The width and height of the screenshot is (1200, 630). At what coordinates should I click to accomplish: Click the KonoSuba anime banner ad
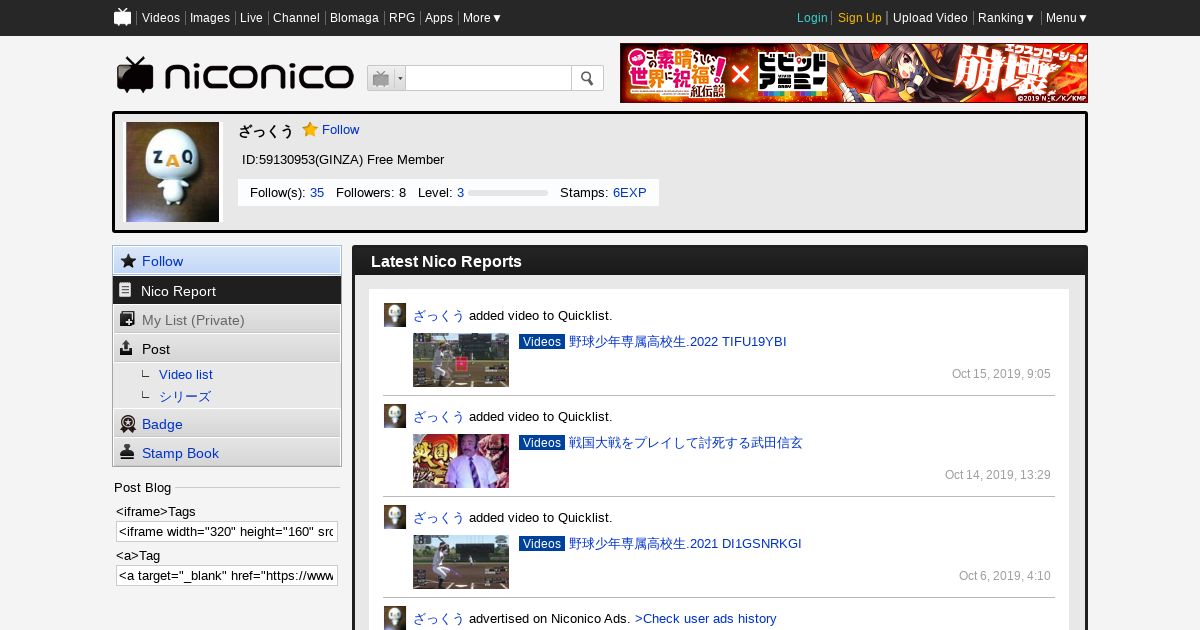(854, 73)
